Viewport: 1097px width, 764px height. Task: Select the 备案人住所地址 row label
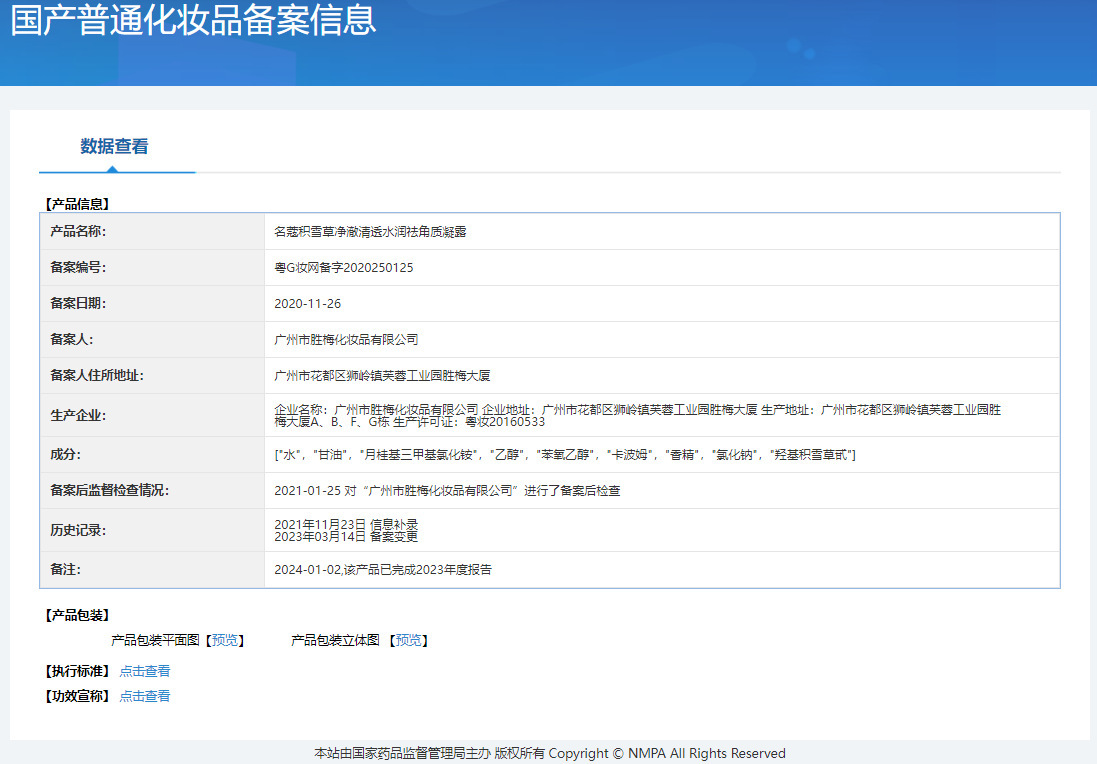[x=97, y=375]
